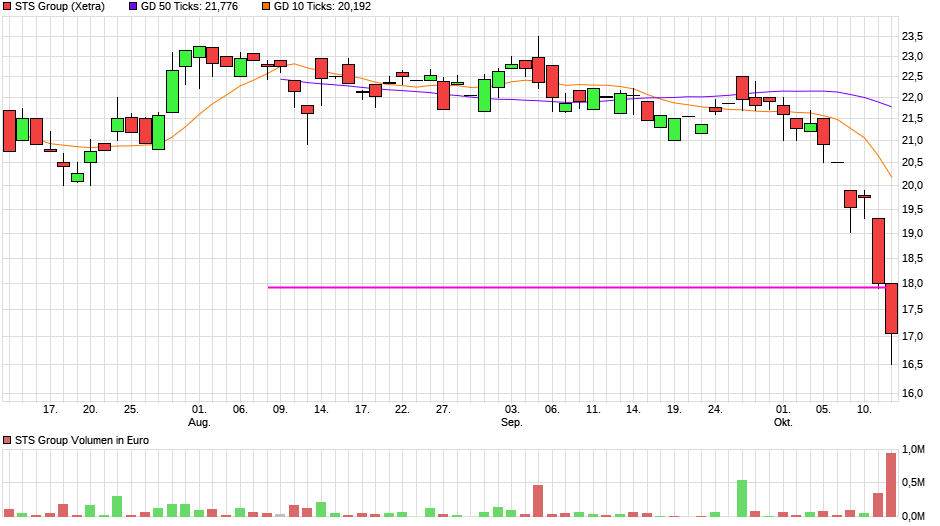940x526 pixels.
Task: Click the large red volume bar under '06.' September
Action: click(x=538, y=501)
